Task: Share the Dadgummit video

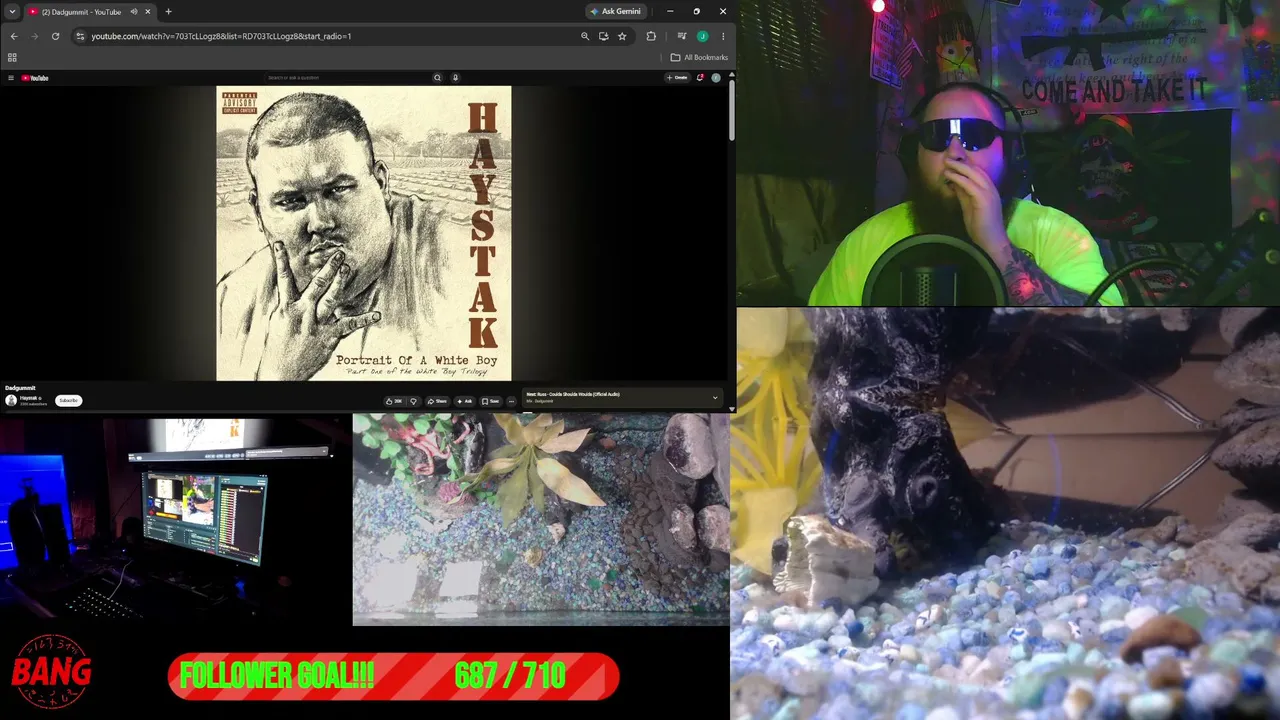Action: [x=437, y=401]
